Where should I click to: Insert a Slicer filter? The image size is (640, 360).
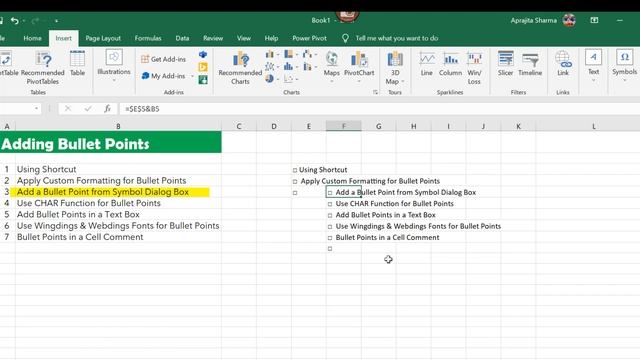tap(505, 64)
